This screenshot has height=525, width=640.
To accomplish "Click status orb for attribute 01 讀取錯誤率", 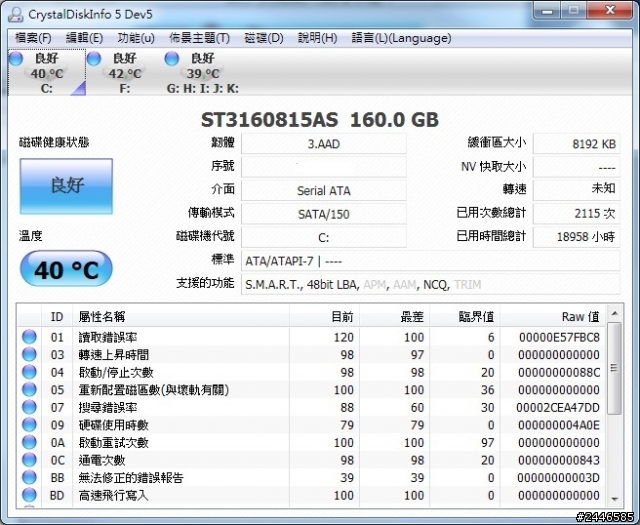I will pos(29,337).
